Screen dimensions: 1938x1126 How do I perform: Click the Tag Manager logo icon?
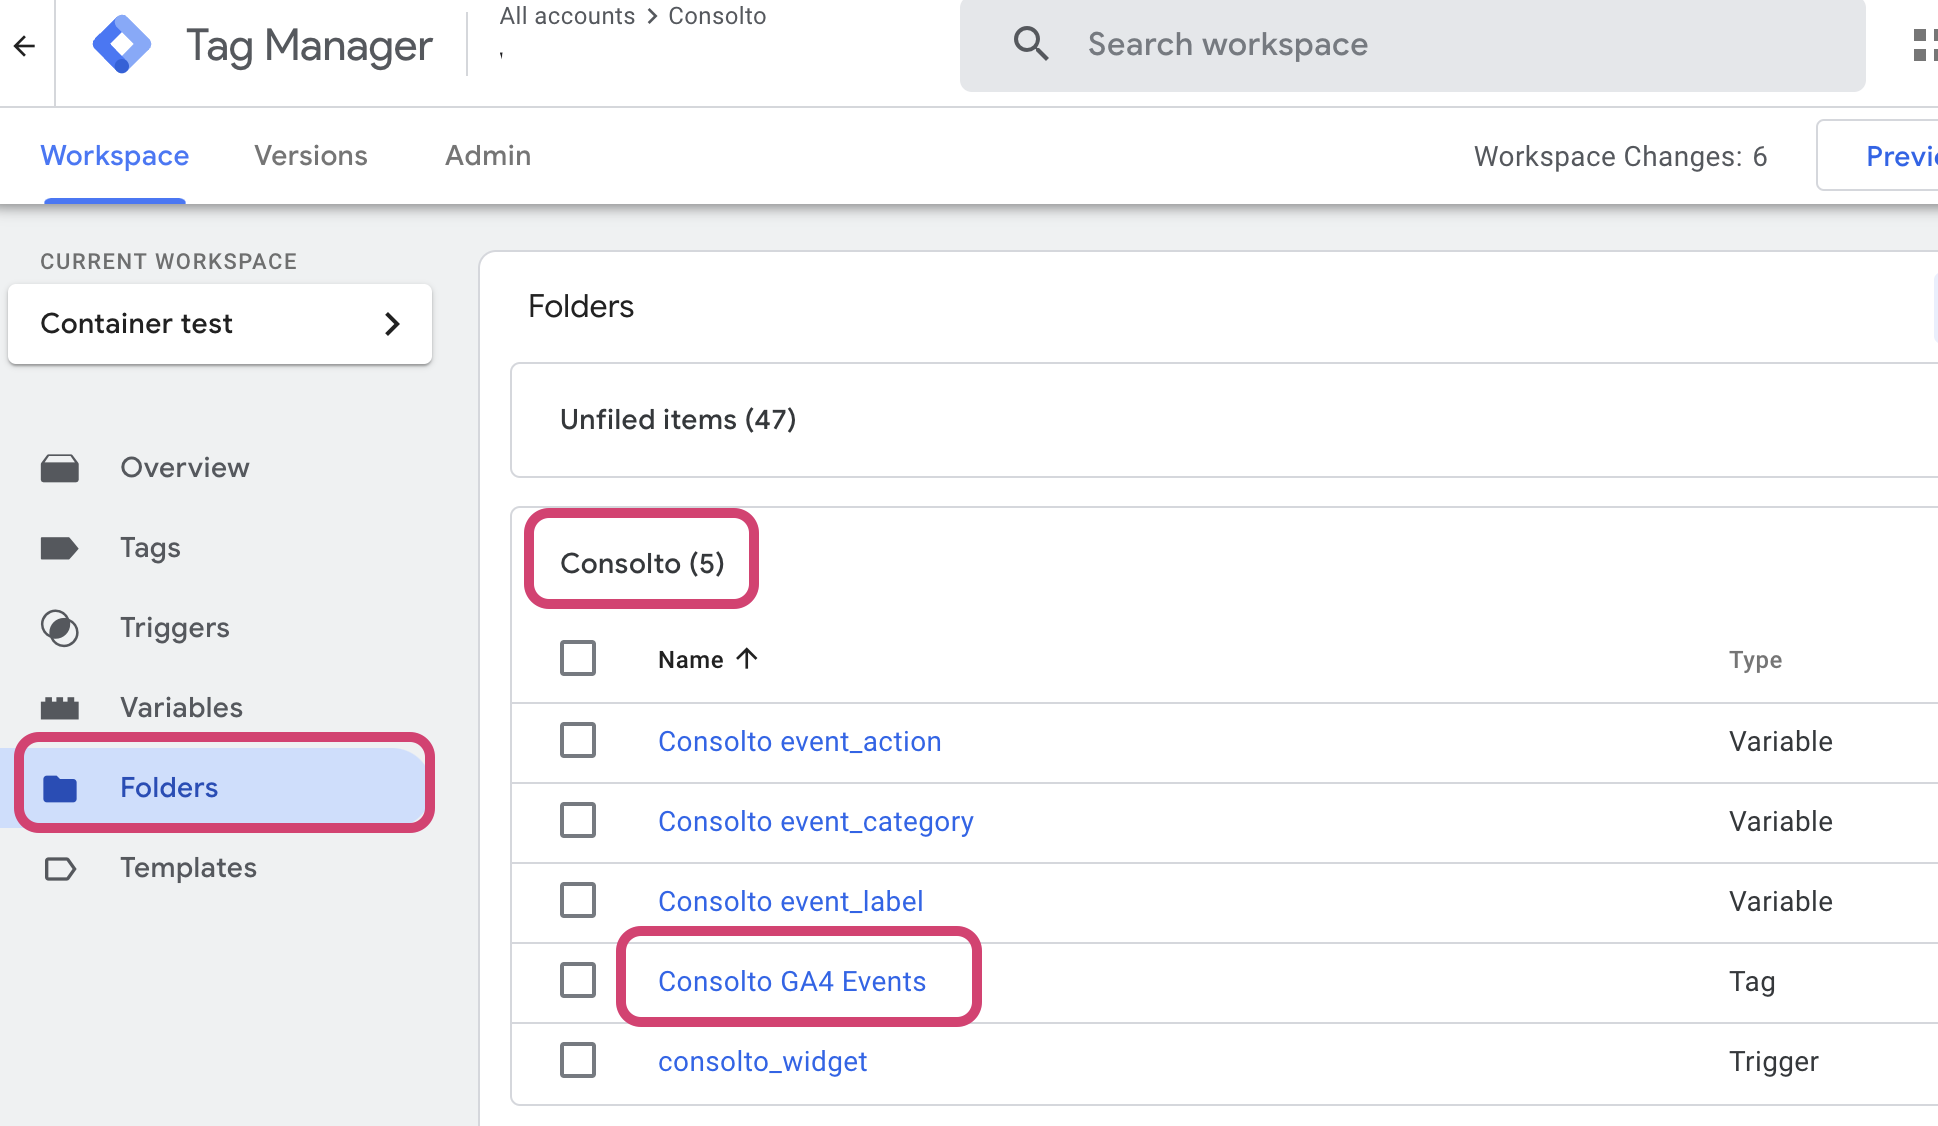(x=122, y=45)
